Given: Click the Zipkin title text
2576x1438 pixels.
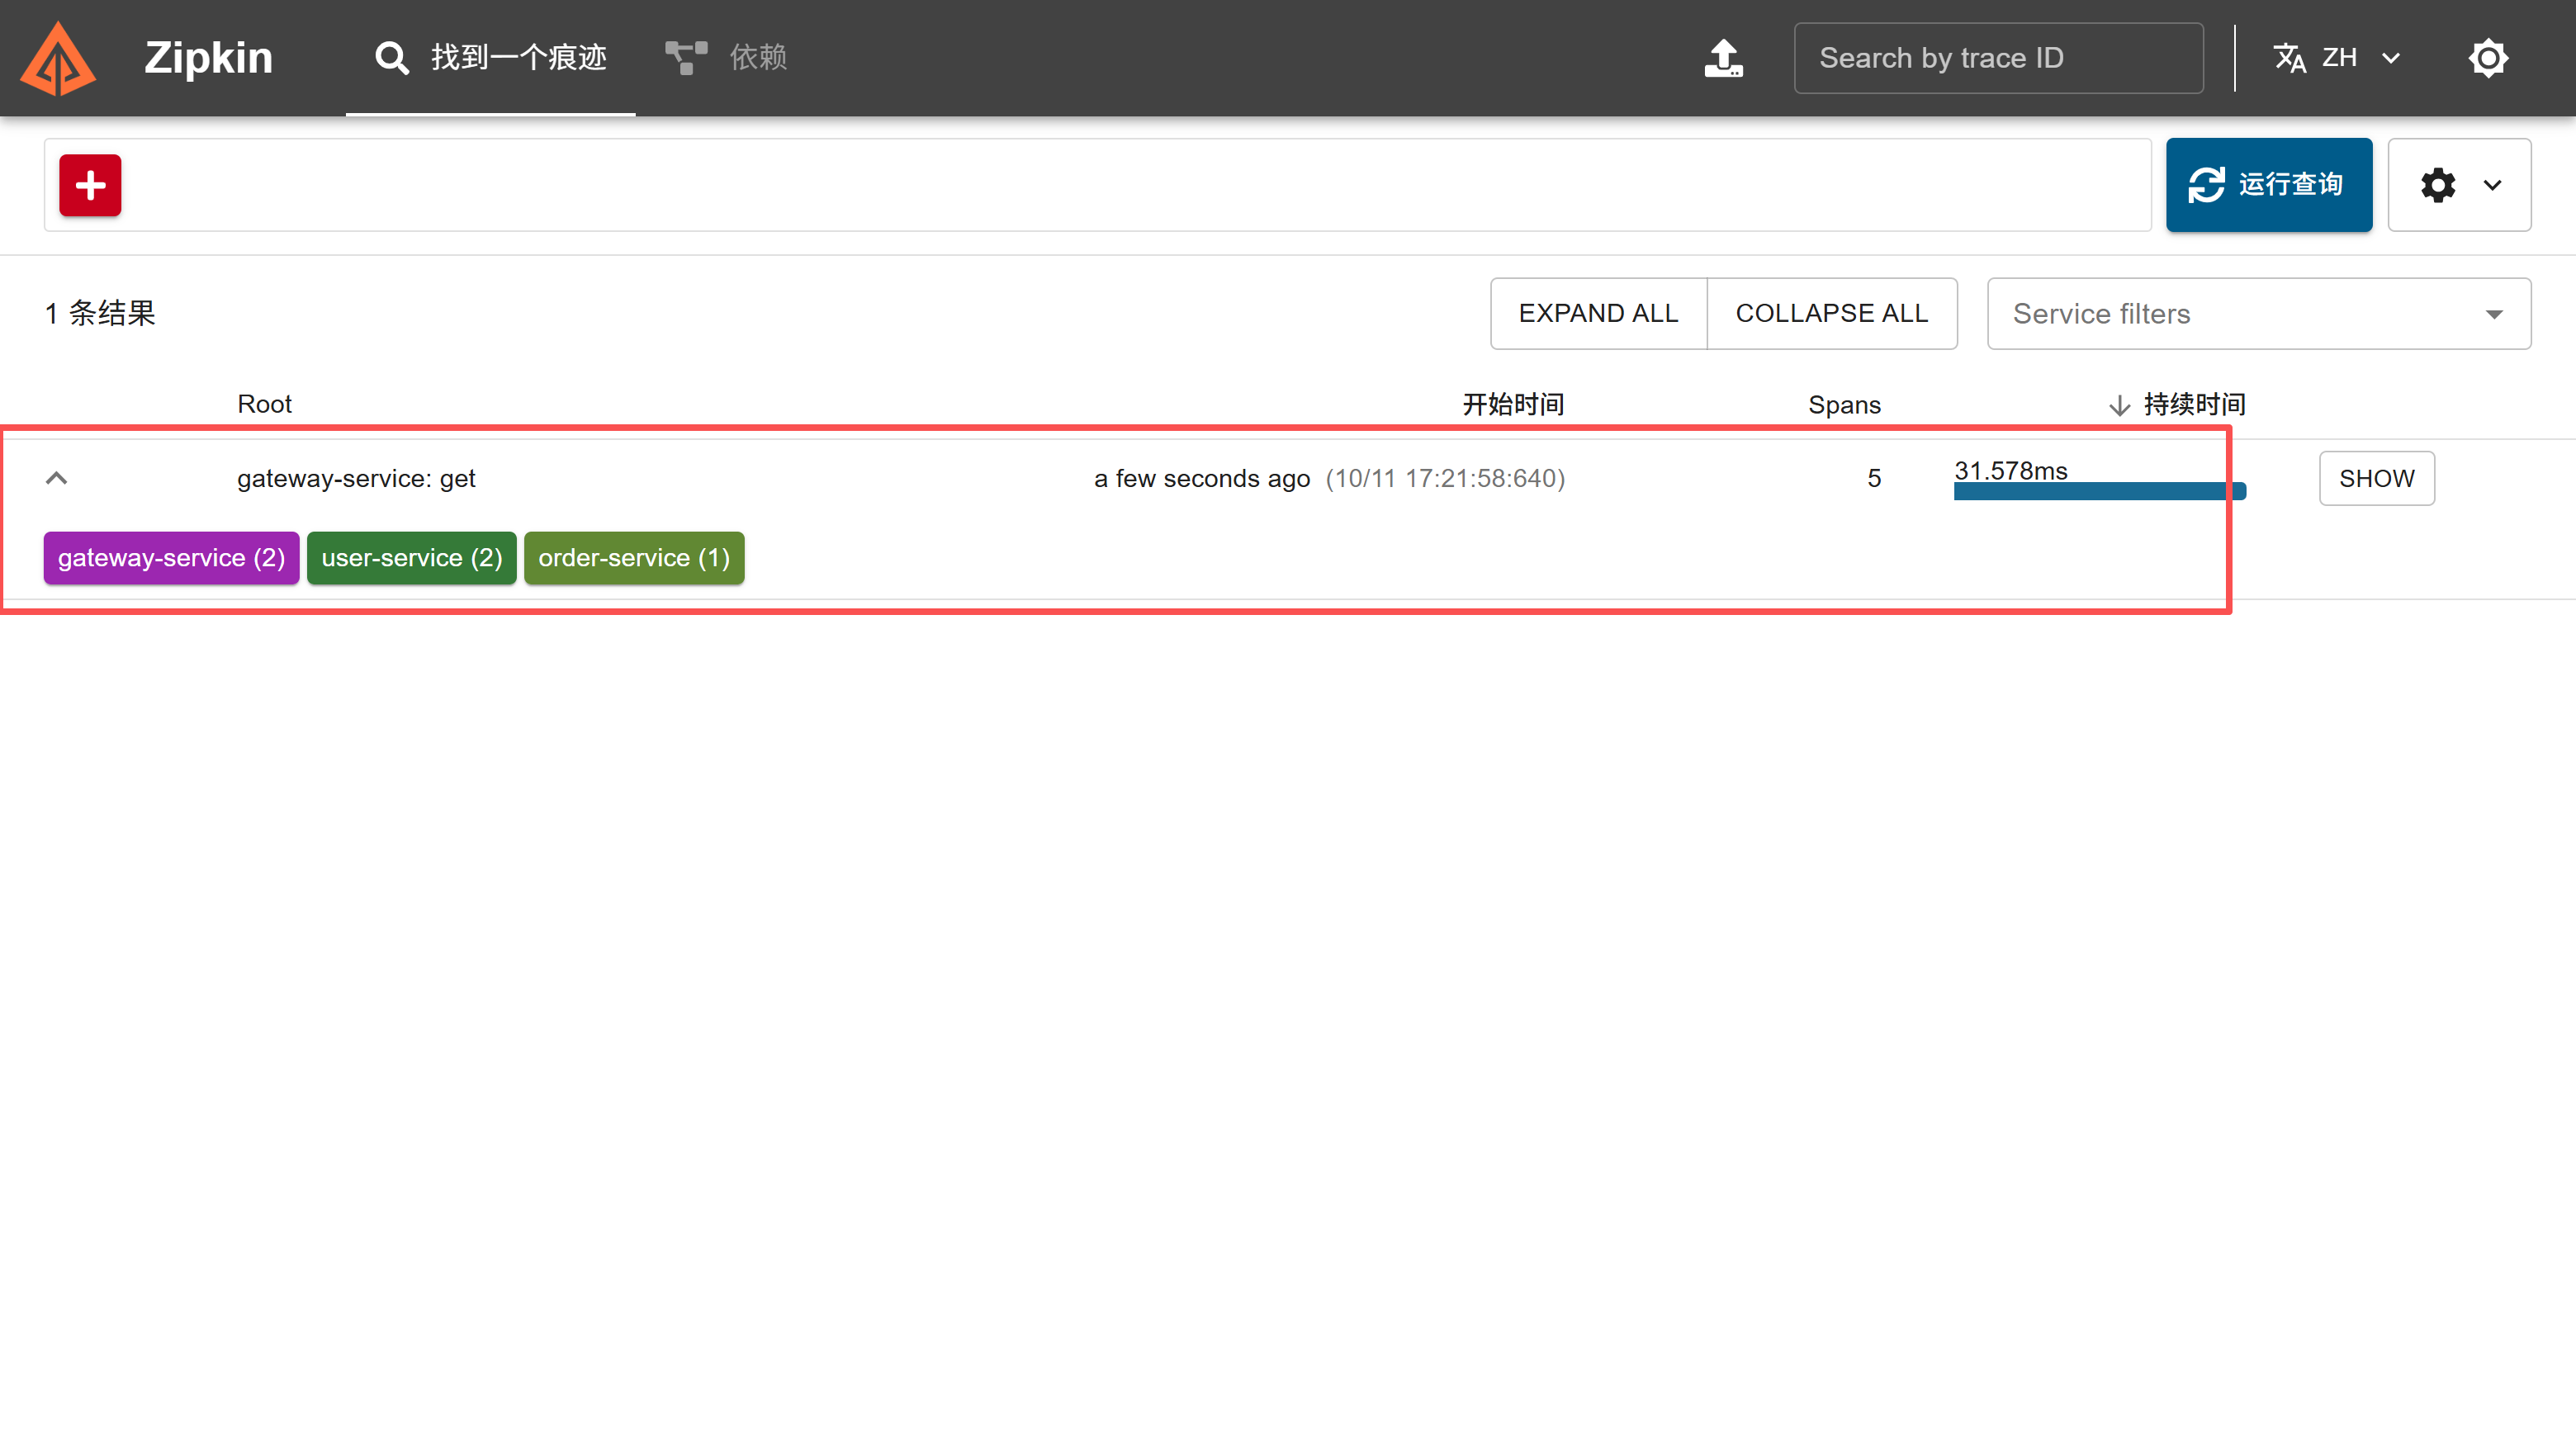Looking at the screenshot, I should click(208, 58).
